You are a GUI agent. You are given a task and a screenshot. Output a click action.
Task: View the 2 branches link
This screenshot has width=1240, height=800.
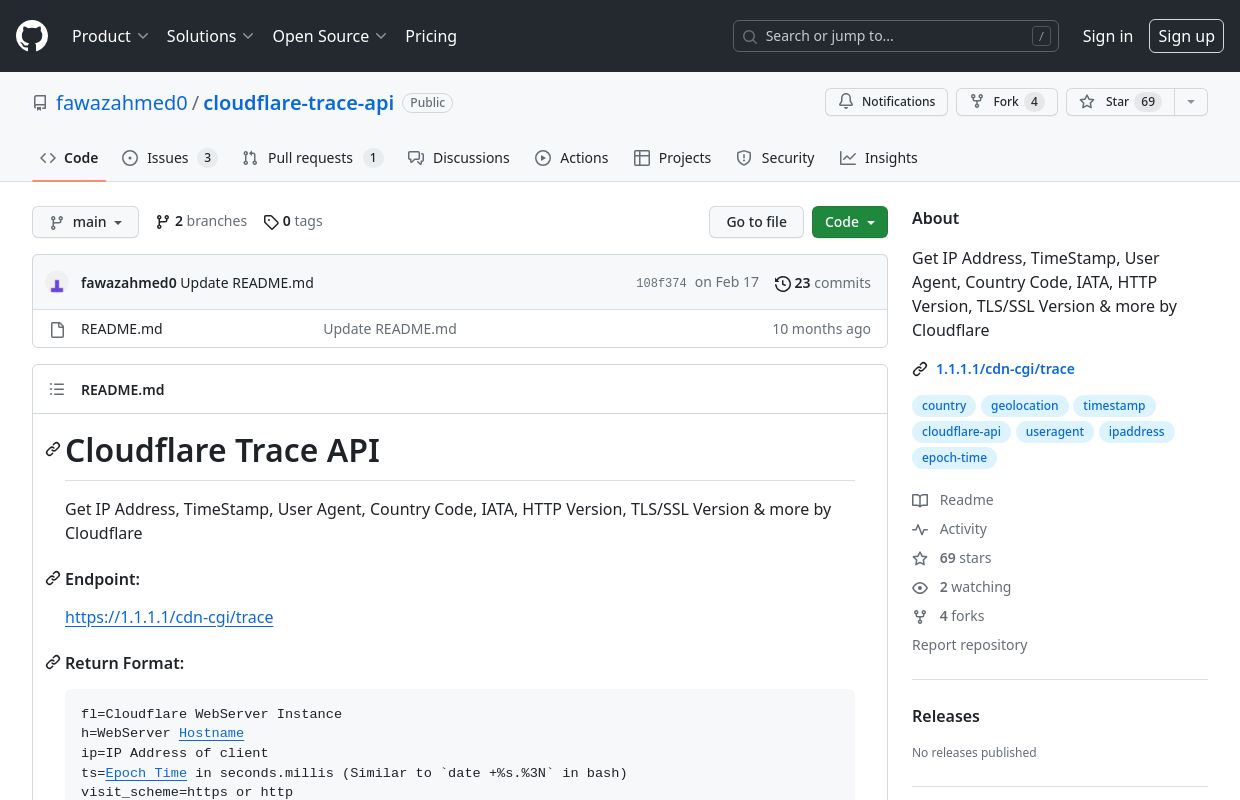[201, 221]
